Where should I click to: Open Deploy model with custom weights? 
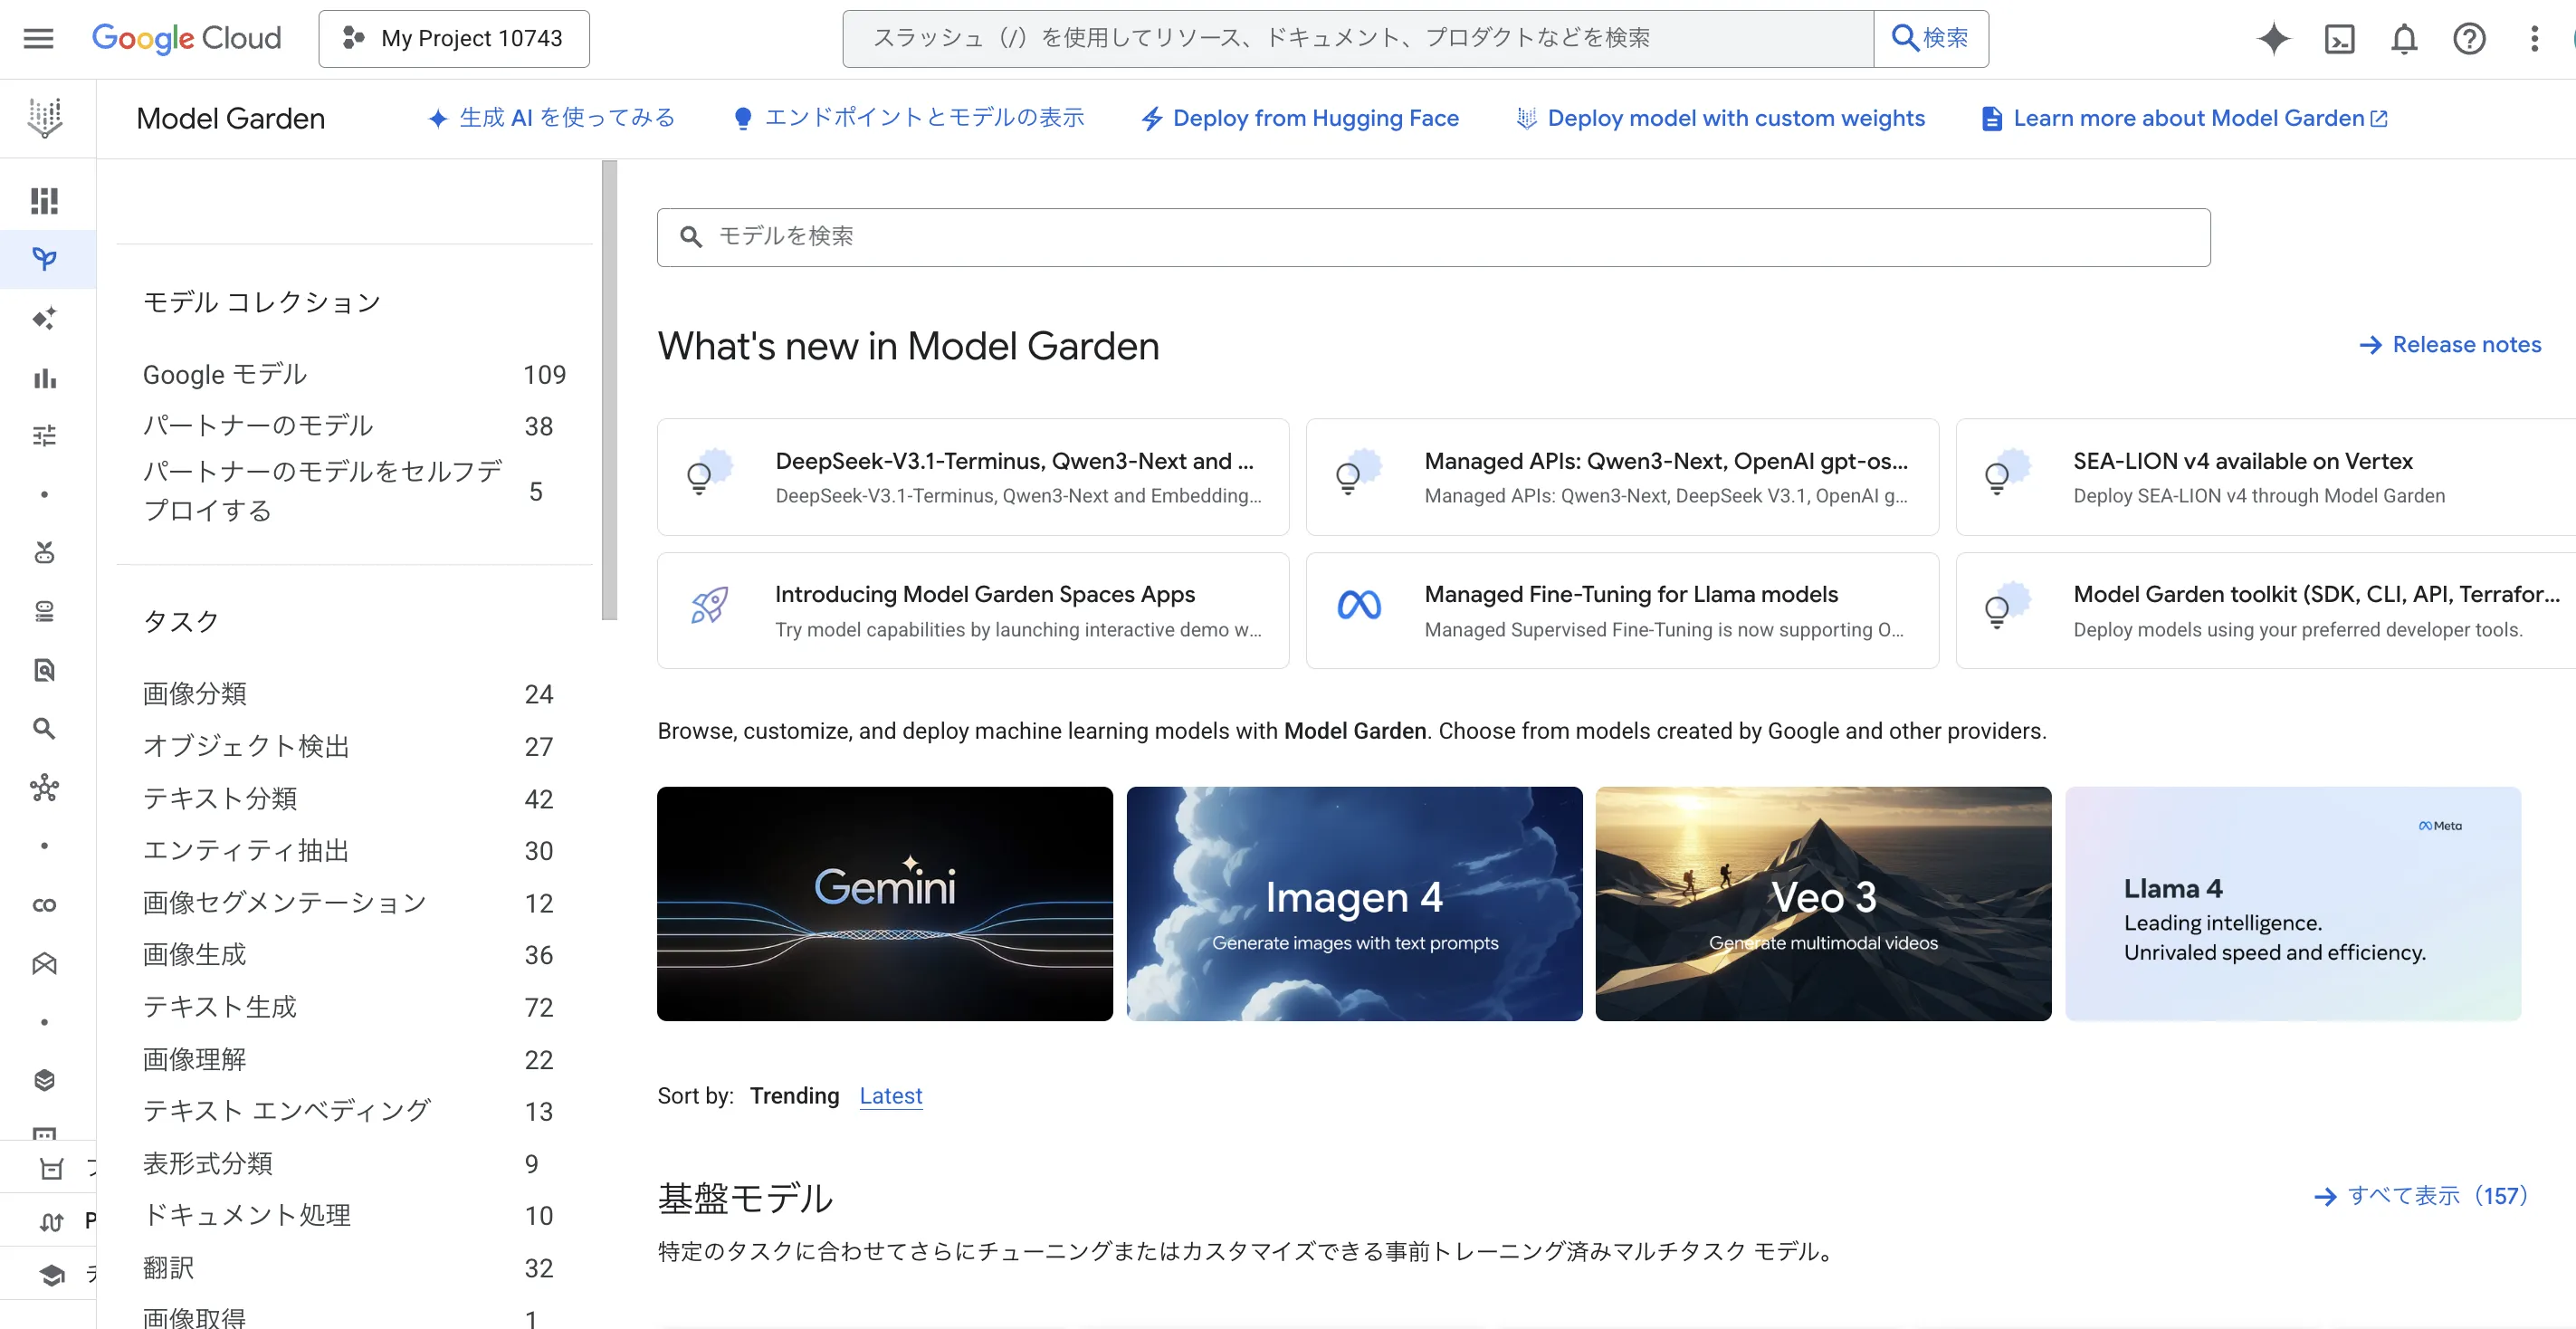point(1720,118)
